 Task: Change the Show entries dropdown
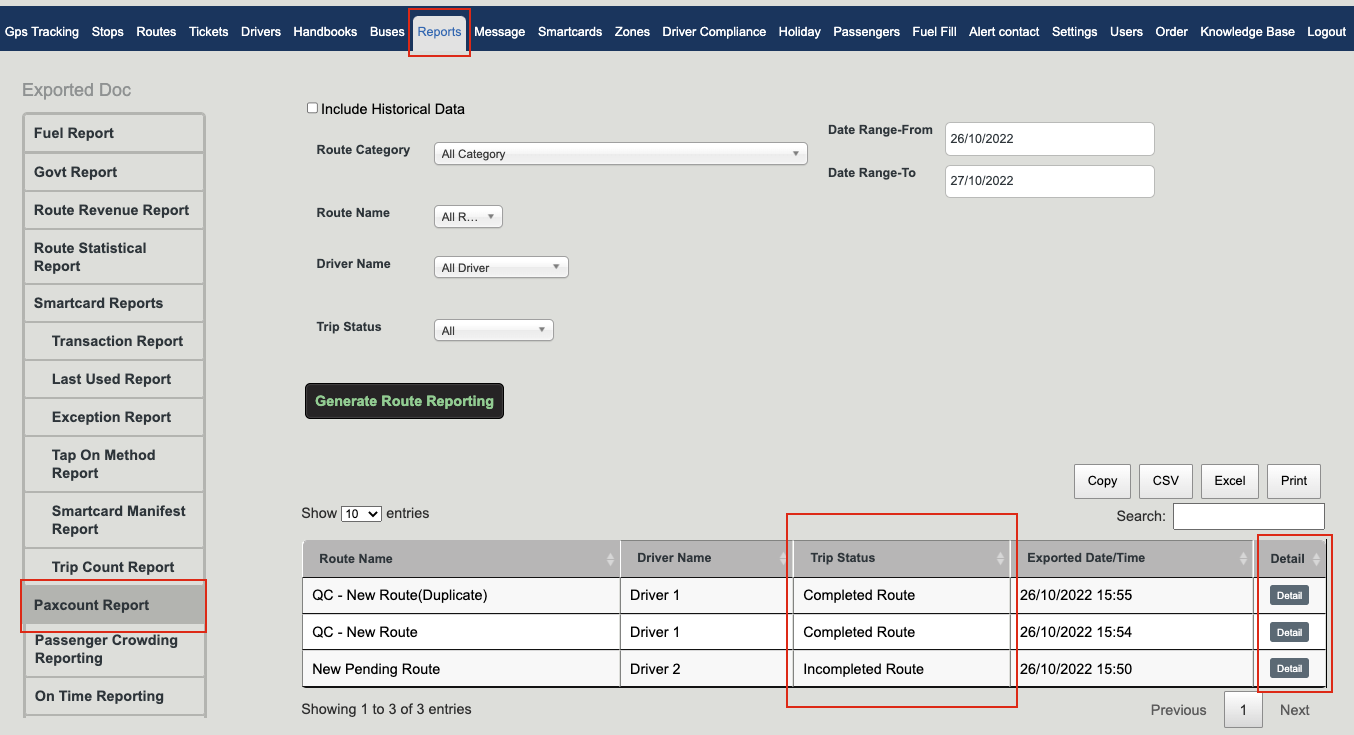[361, 513]
